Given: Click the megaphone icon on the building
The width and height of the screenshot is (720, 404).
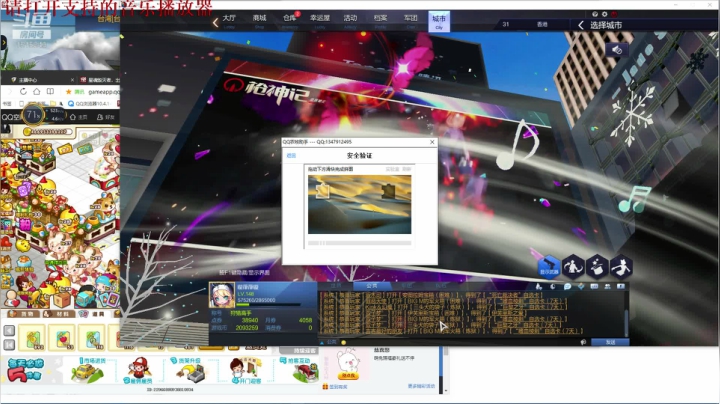Looking at the screenshot, I should pos(617,50).
